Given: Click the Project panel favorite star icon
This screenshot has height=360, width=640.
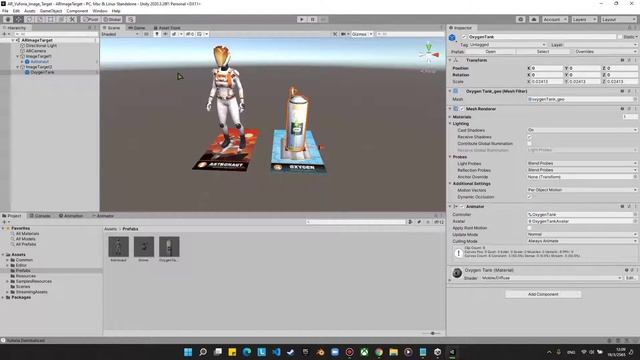Looking at the screenshot, I should (428, 222).
